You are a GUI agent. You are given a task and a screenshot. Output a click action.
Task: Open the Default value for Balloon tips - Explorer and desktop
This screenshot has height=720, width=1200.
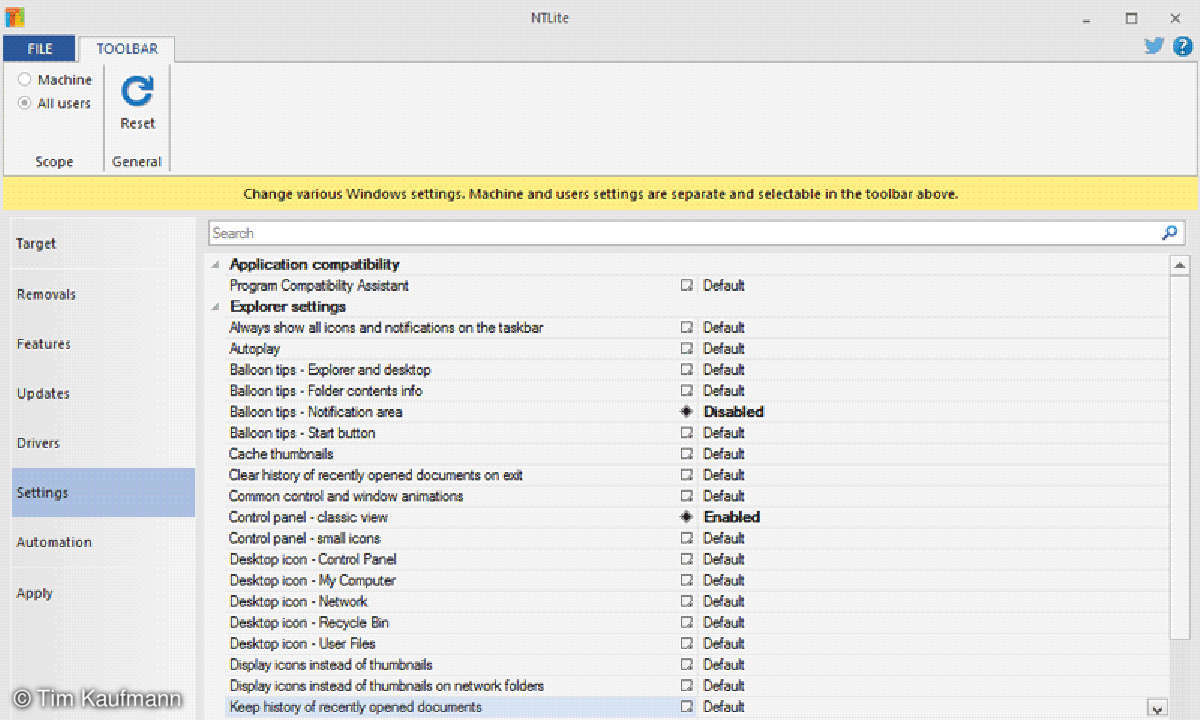(x=723, y=370)
